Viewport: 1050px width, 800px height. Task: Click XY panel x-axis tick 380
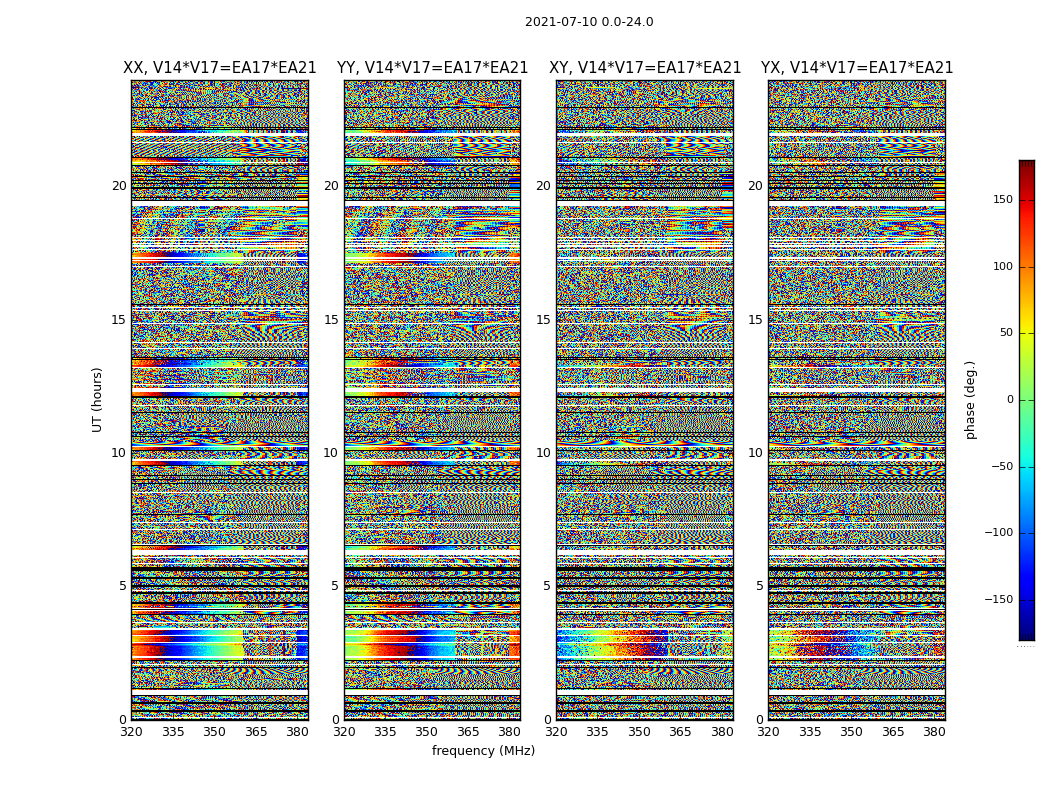(722, 732)
